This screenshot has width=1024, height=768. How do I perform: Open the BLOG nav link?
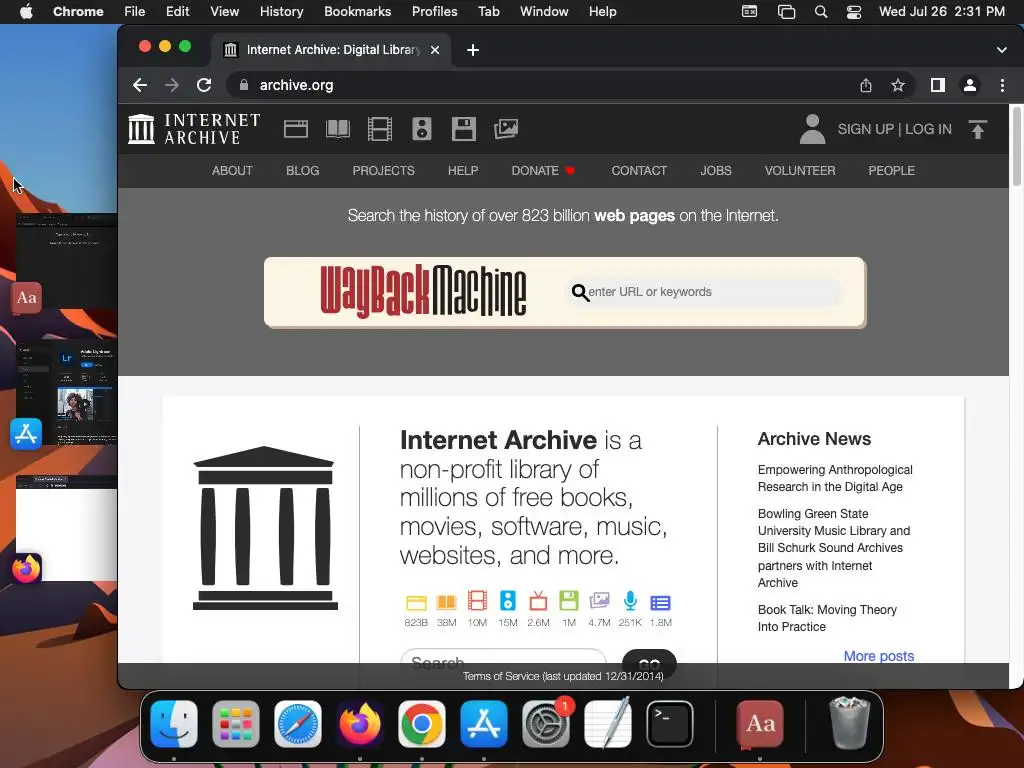point(302,170)
